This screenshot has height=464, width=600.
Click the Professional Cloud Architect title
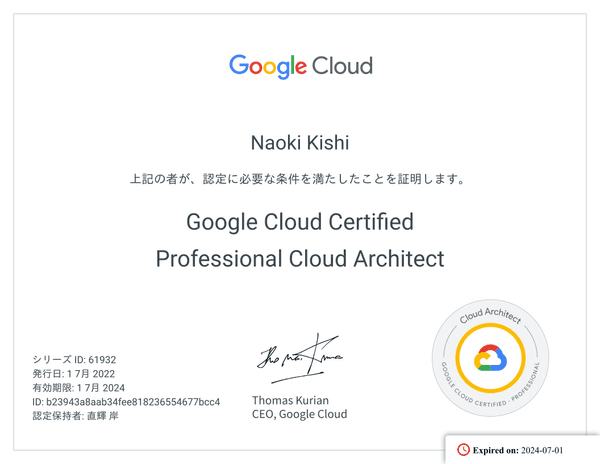[x=300, y=259]
